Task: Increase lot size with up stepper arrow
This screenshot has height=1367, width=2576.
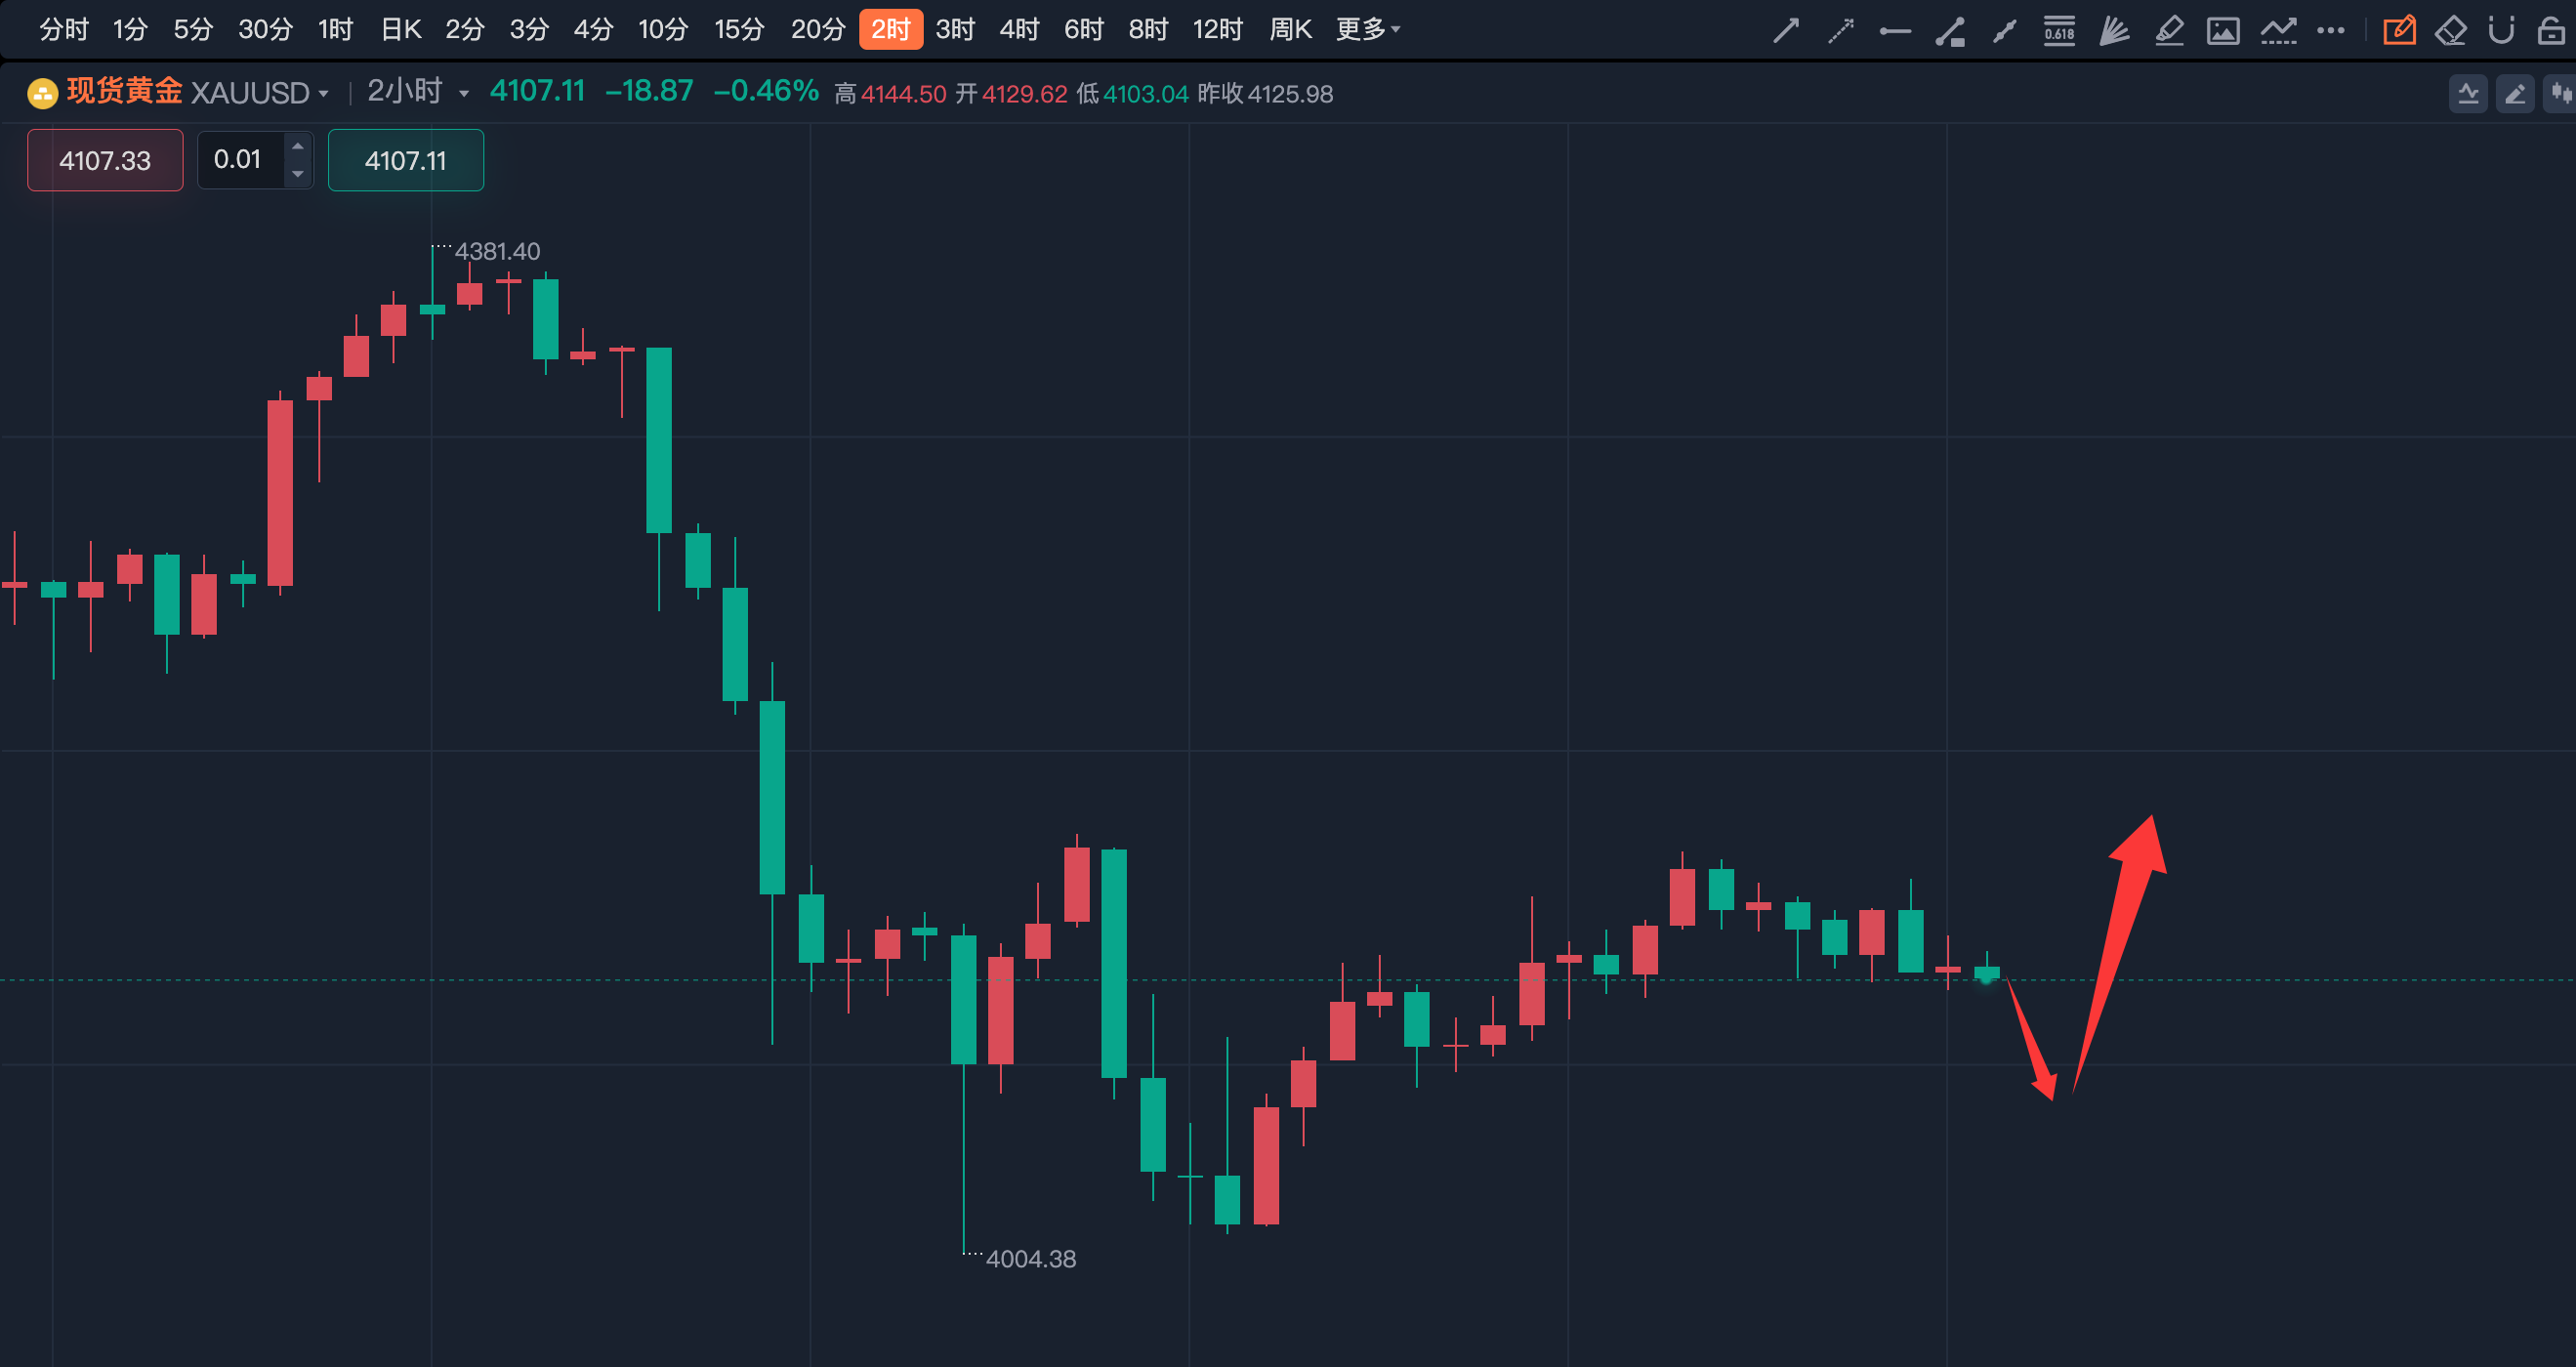Action: coord(297,147)
